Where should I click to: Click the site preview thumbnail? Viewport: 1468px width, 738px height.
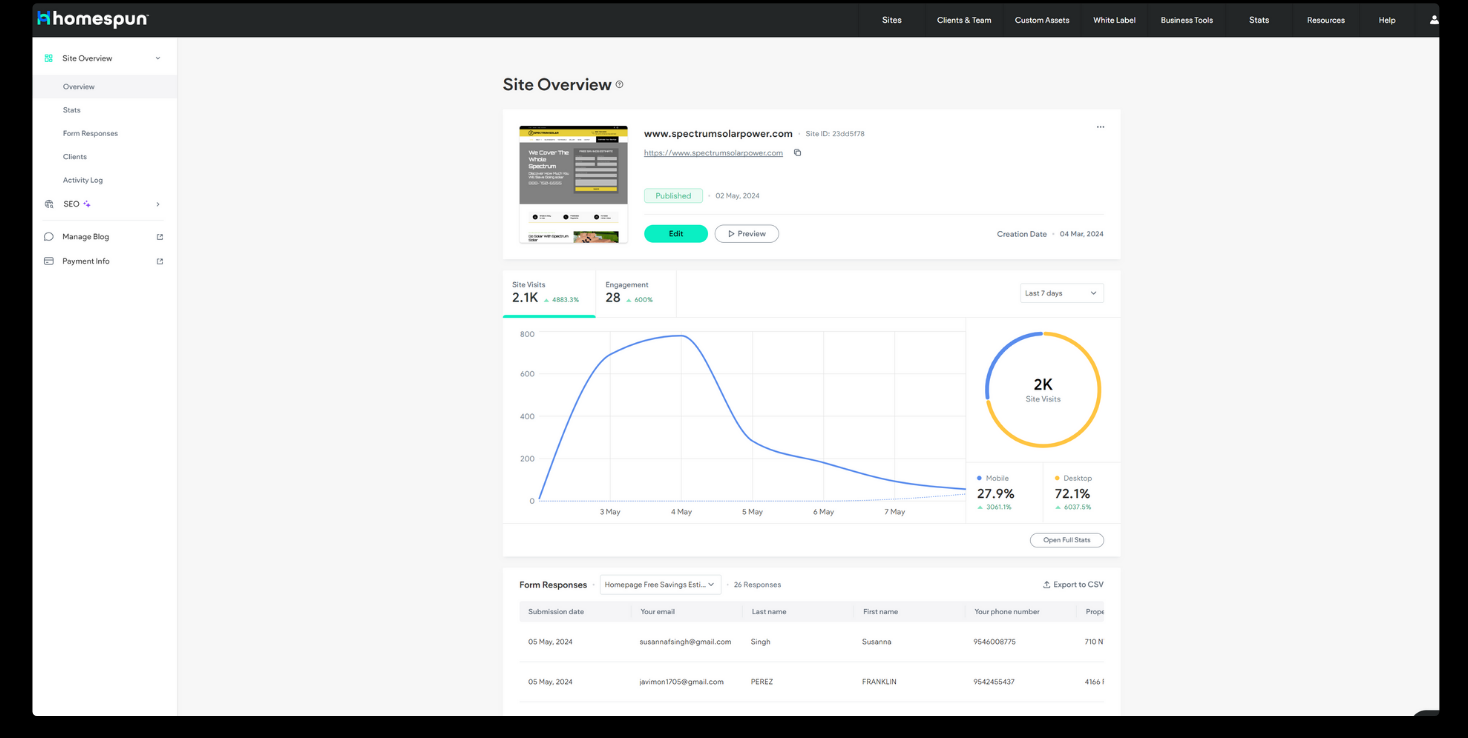click(x=574, y=185)
